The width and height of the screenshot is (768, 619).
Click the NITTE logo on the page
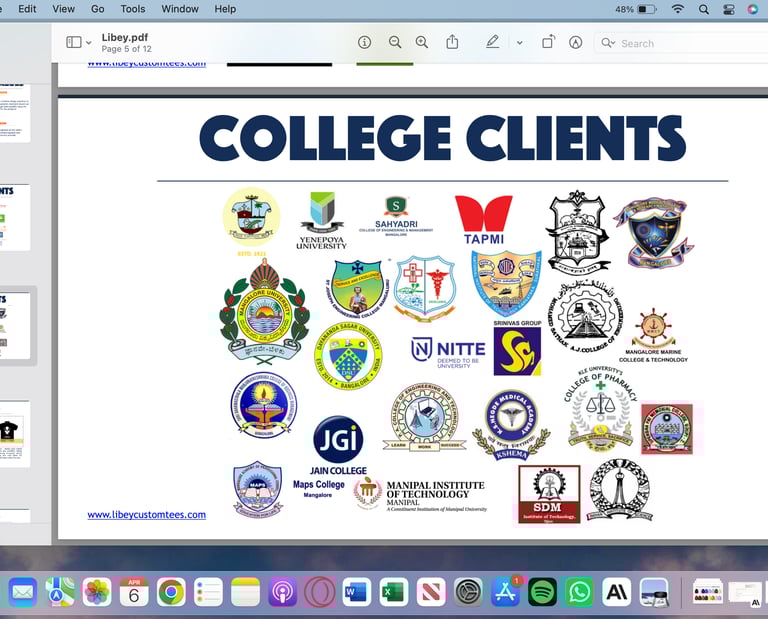[448, 352]
